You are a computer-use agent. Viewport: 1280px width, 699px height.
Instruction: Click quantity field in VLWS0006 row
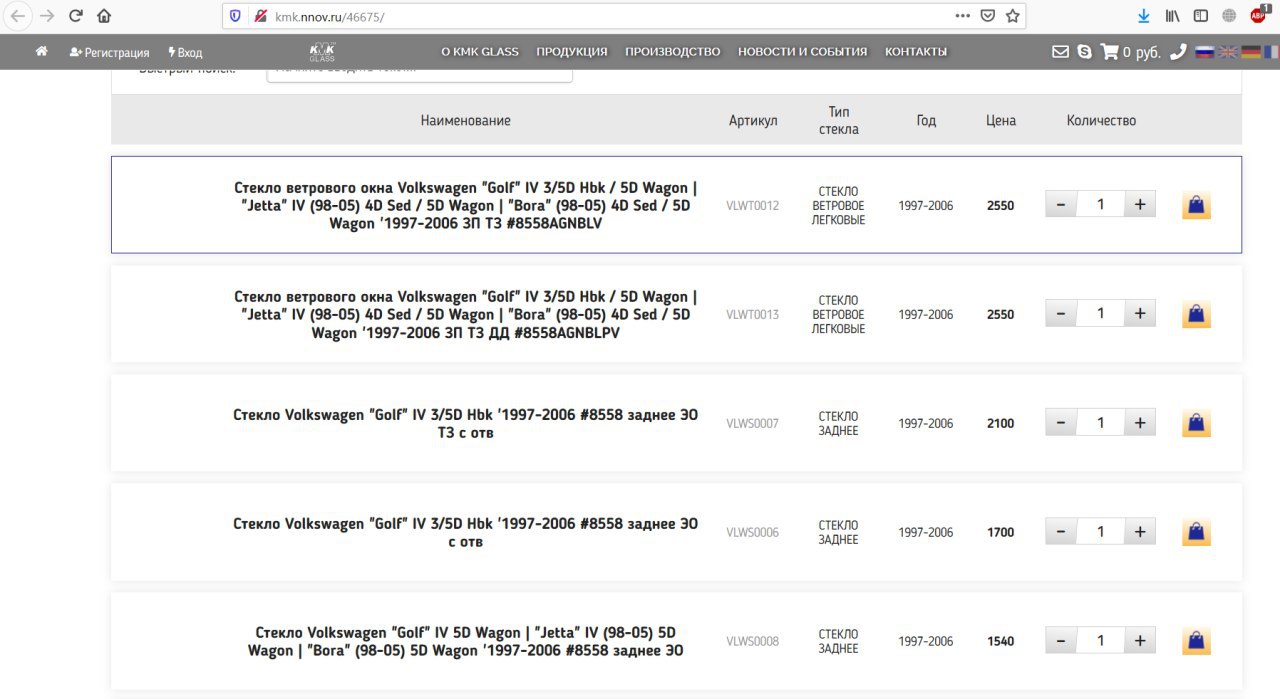(1100, 532)
